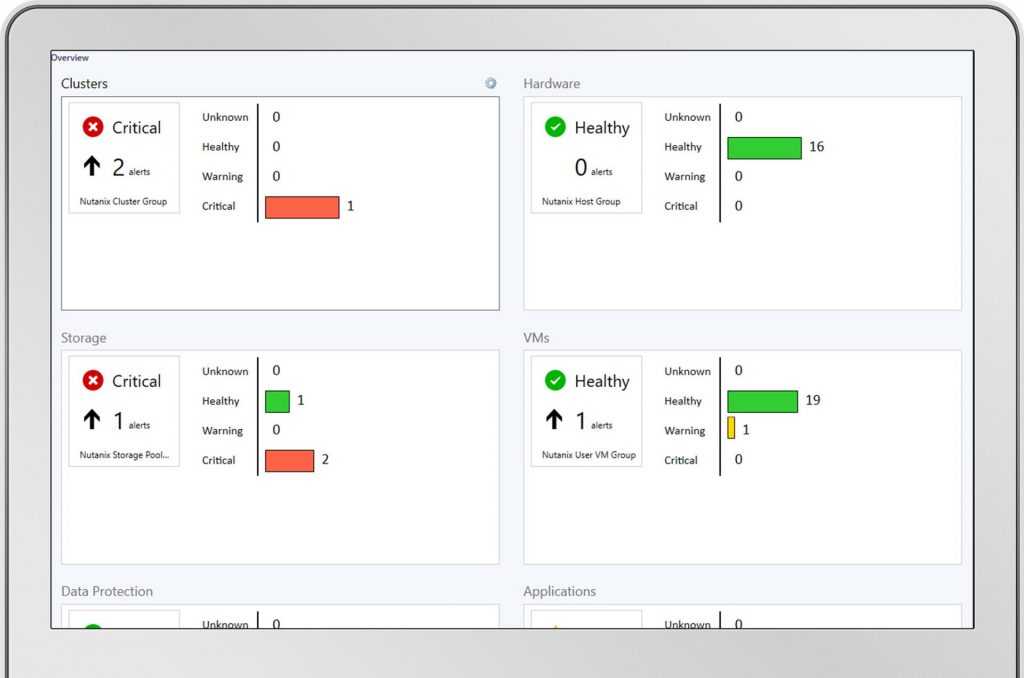This screenshot has width=1024, height=678.
Task: Click the red Critical status icon in Clusters
Action: [93, 127]
